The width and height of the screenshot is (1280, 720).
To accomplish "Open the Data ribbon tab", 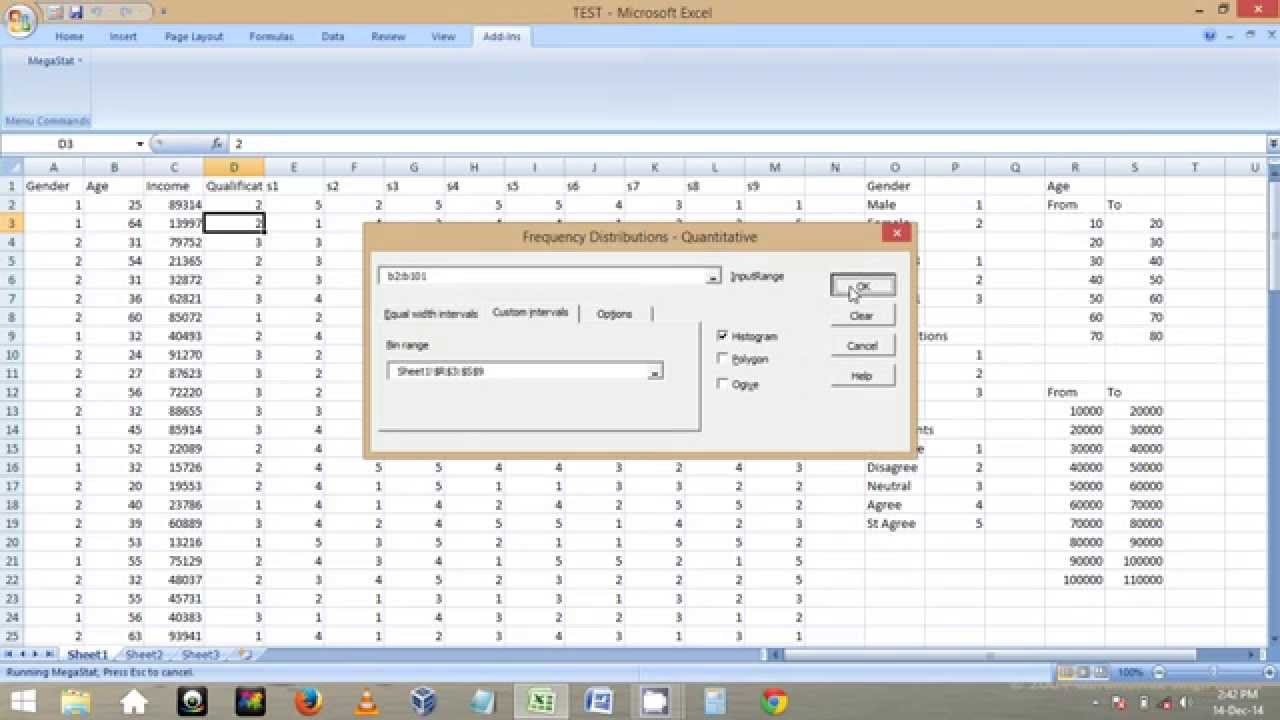I will pos(333,36).
